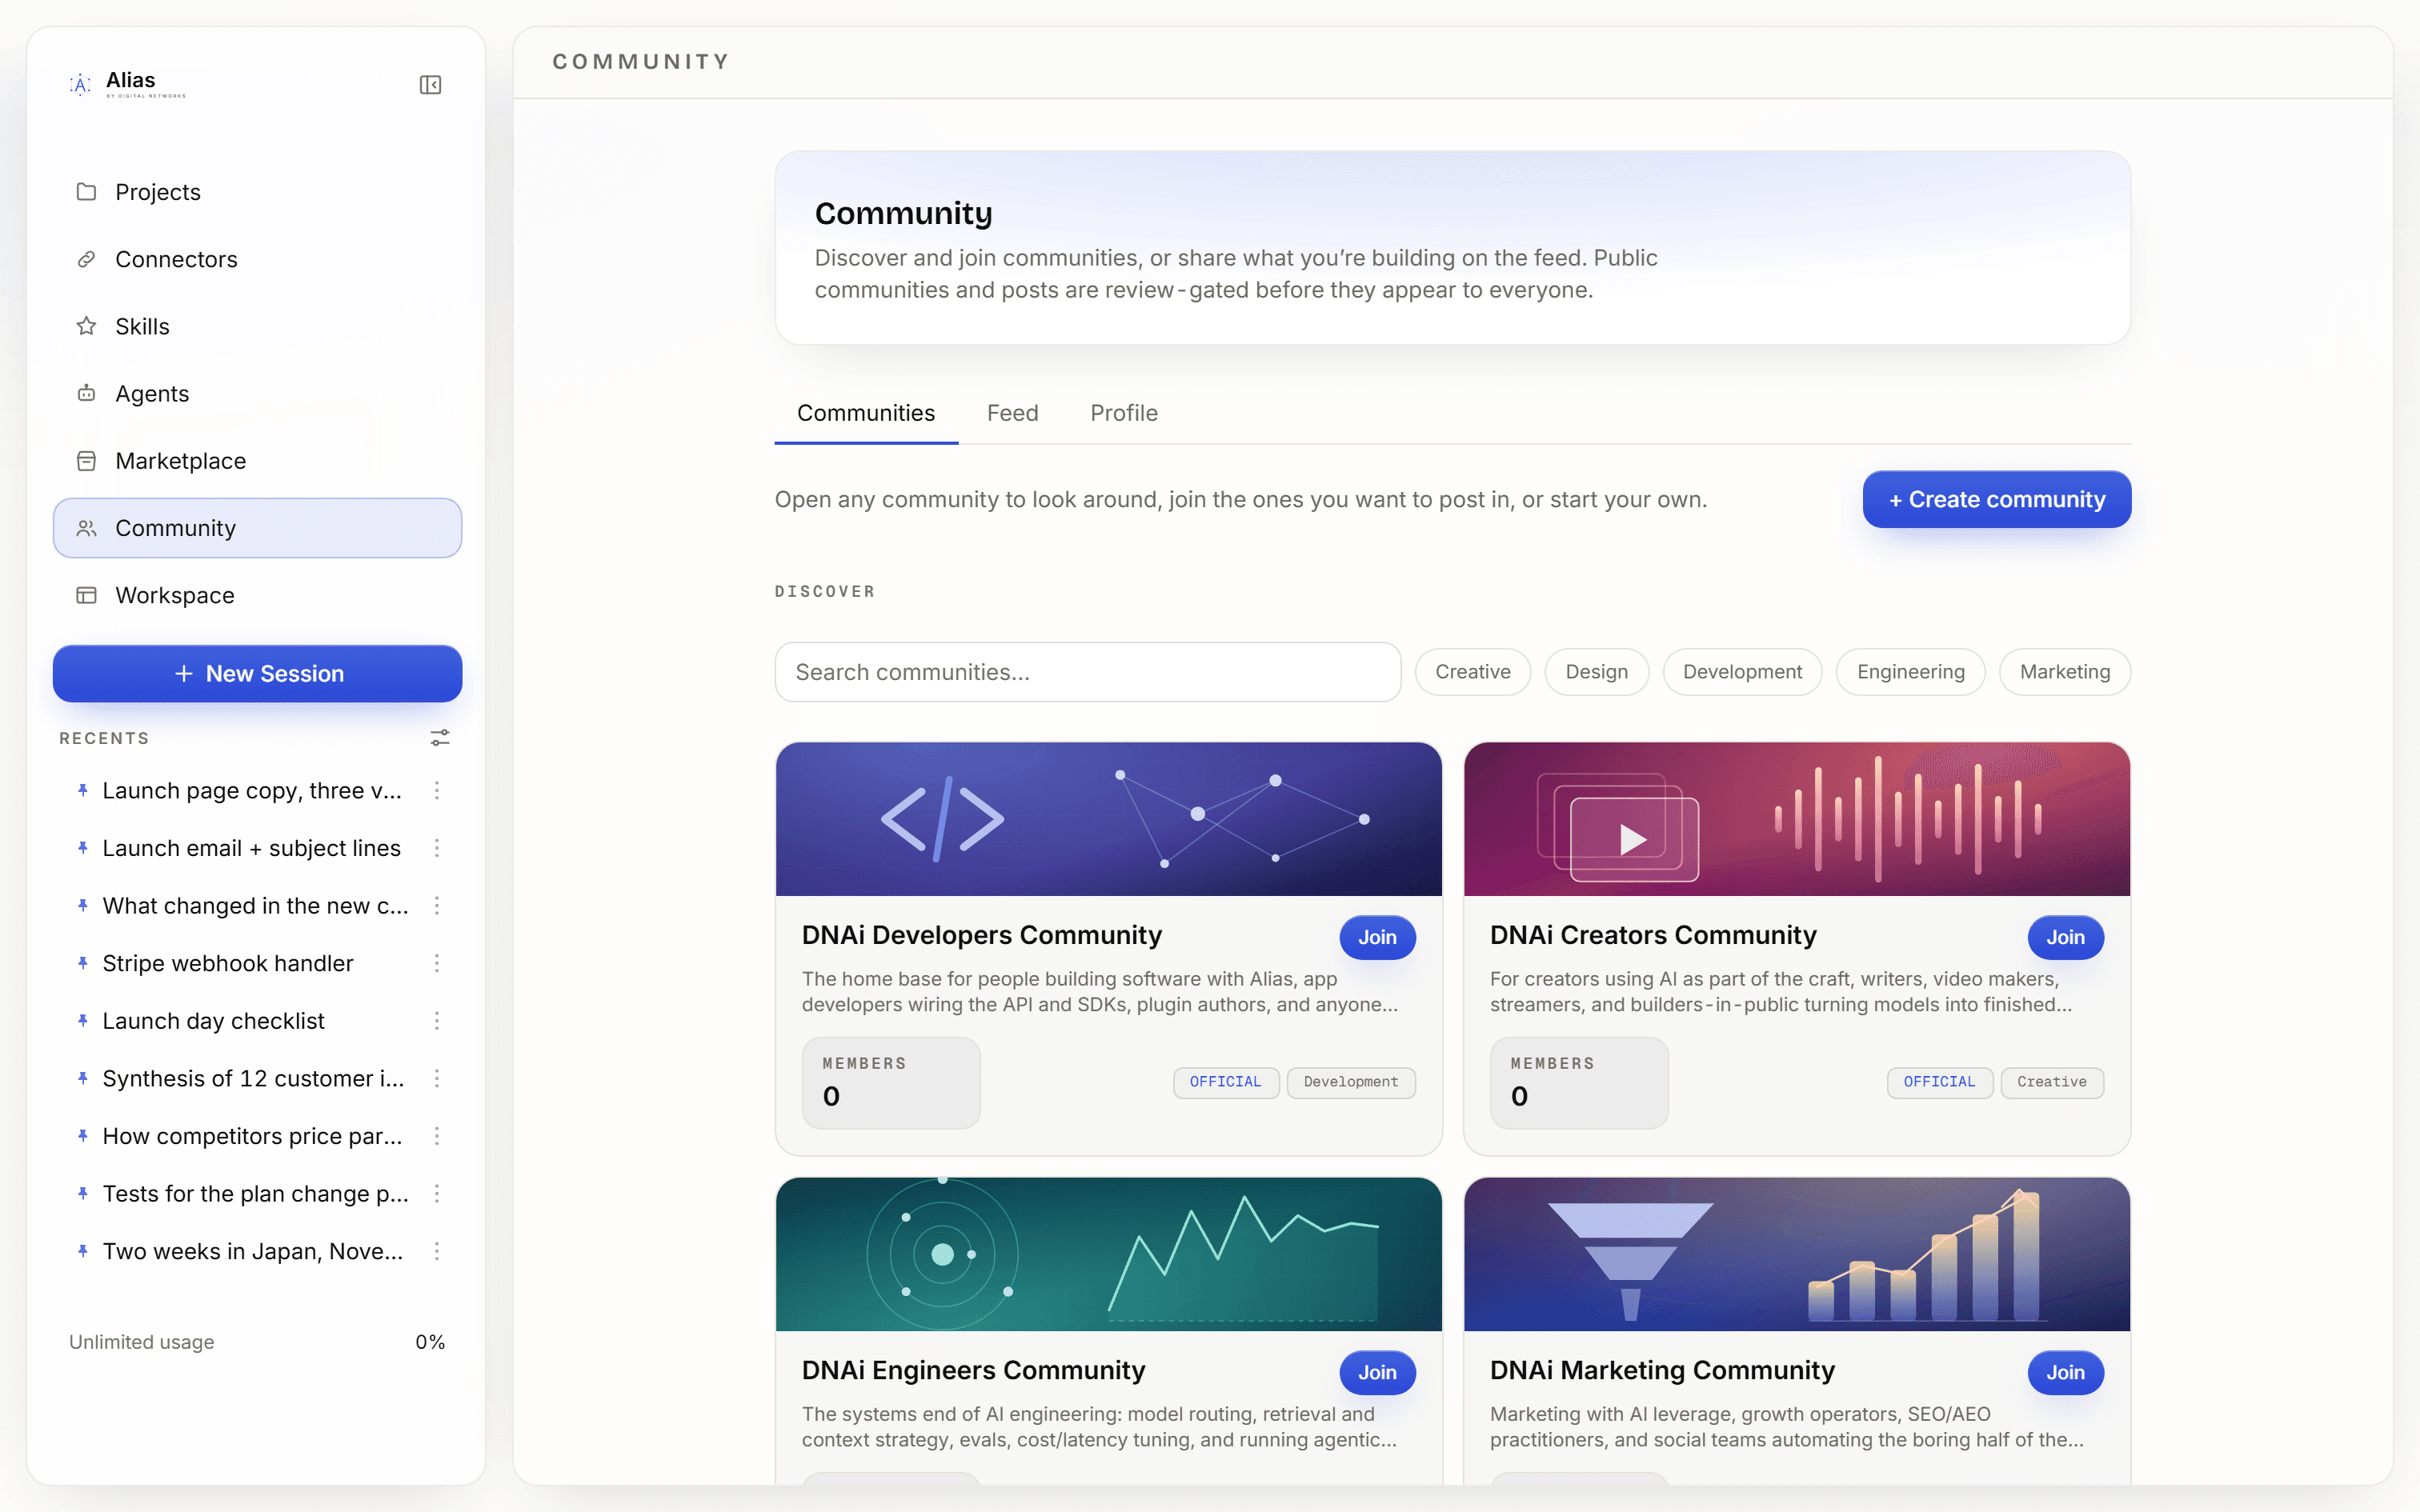Open options menu for Launch day checklist

(437, 1021)
